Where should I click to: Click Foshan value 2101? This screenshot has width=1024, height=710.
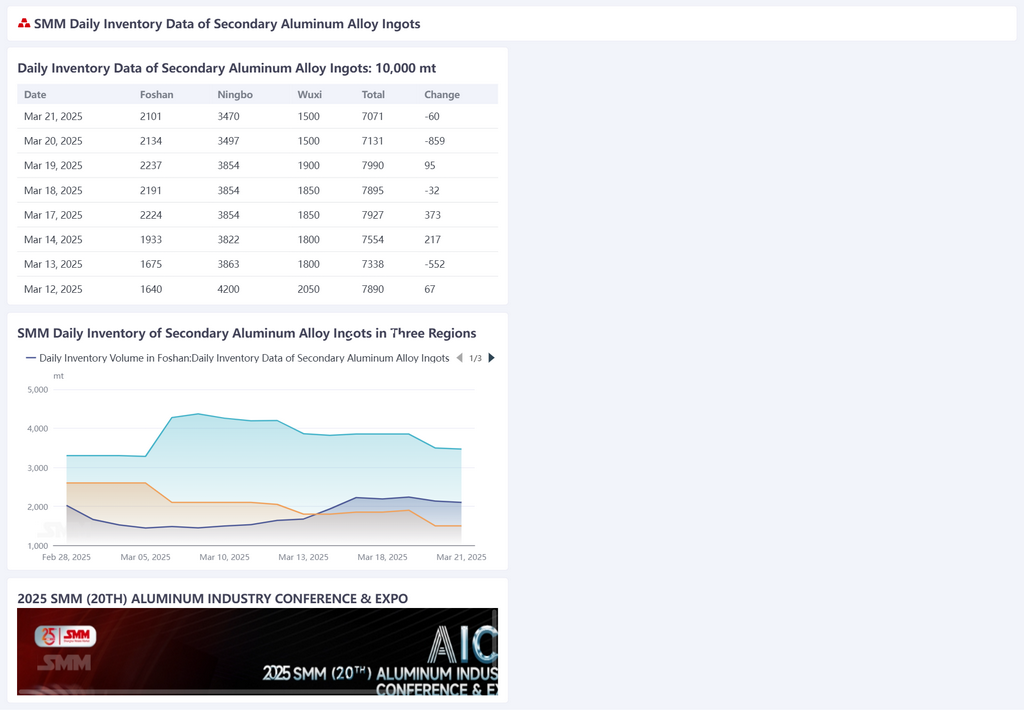(151, 116)
